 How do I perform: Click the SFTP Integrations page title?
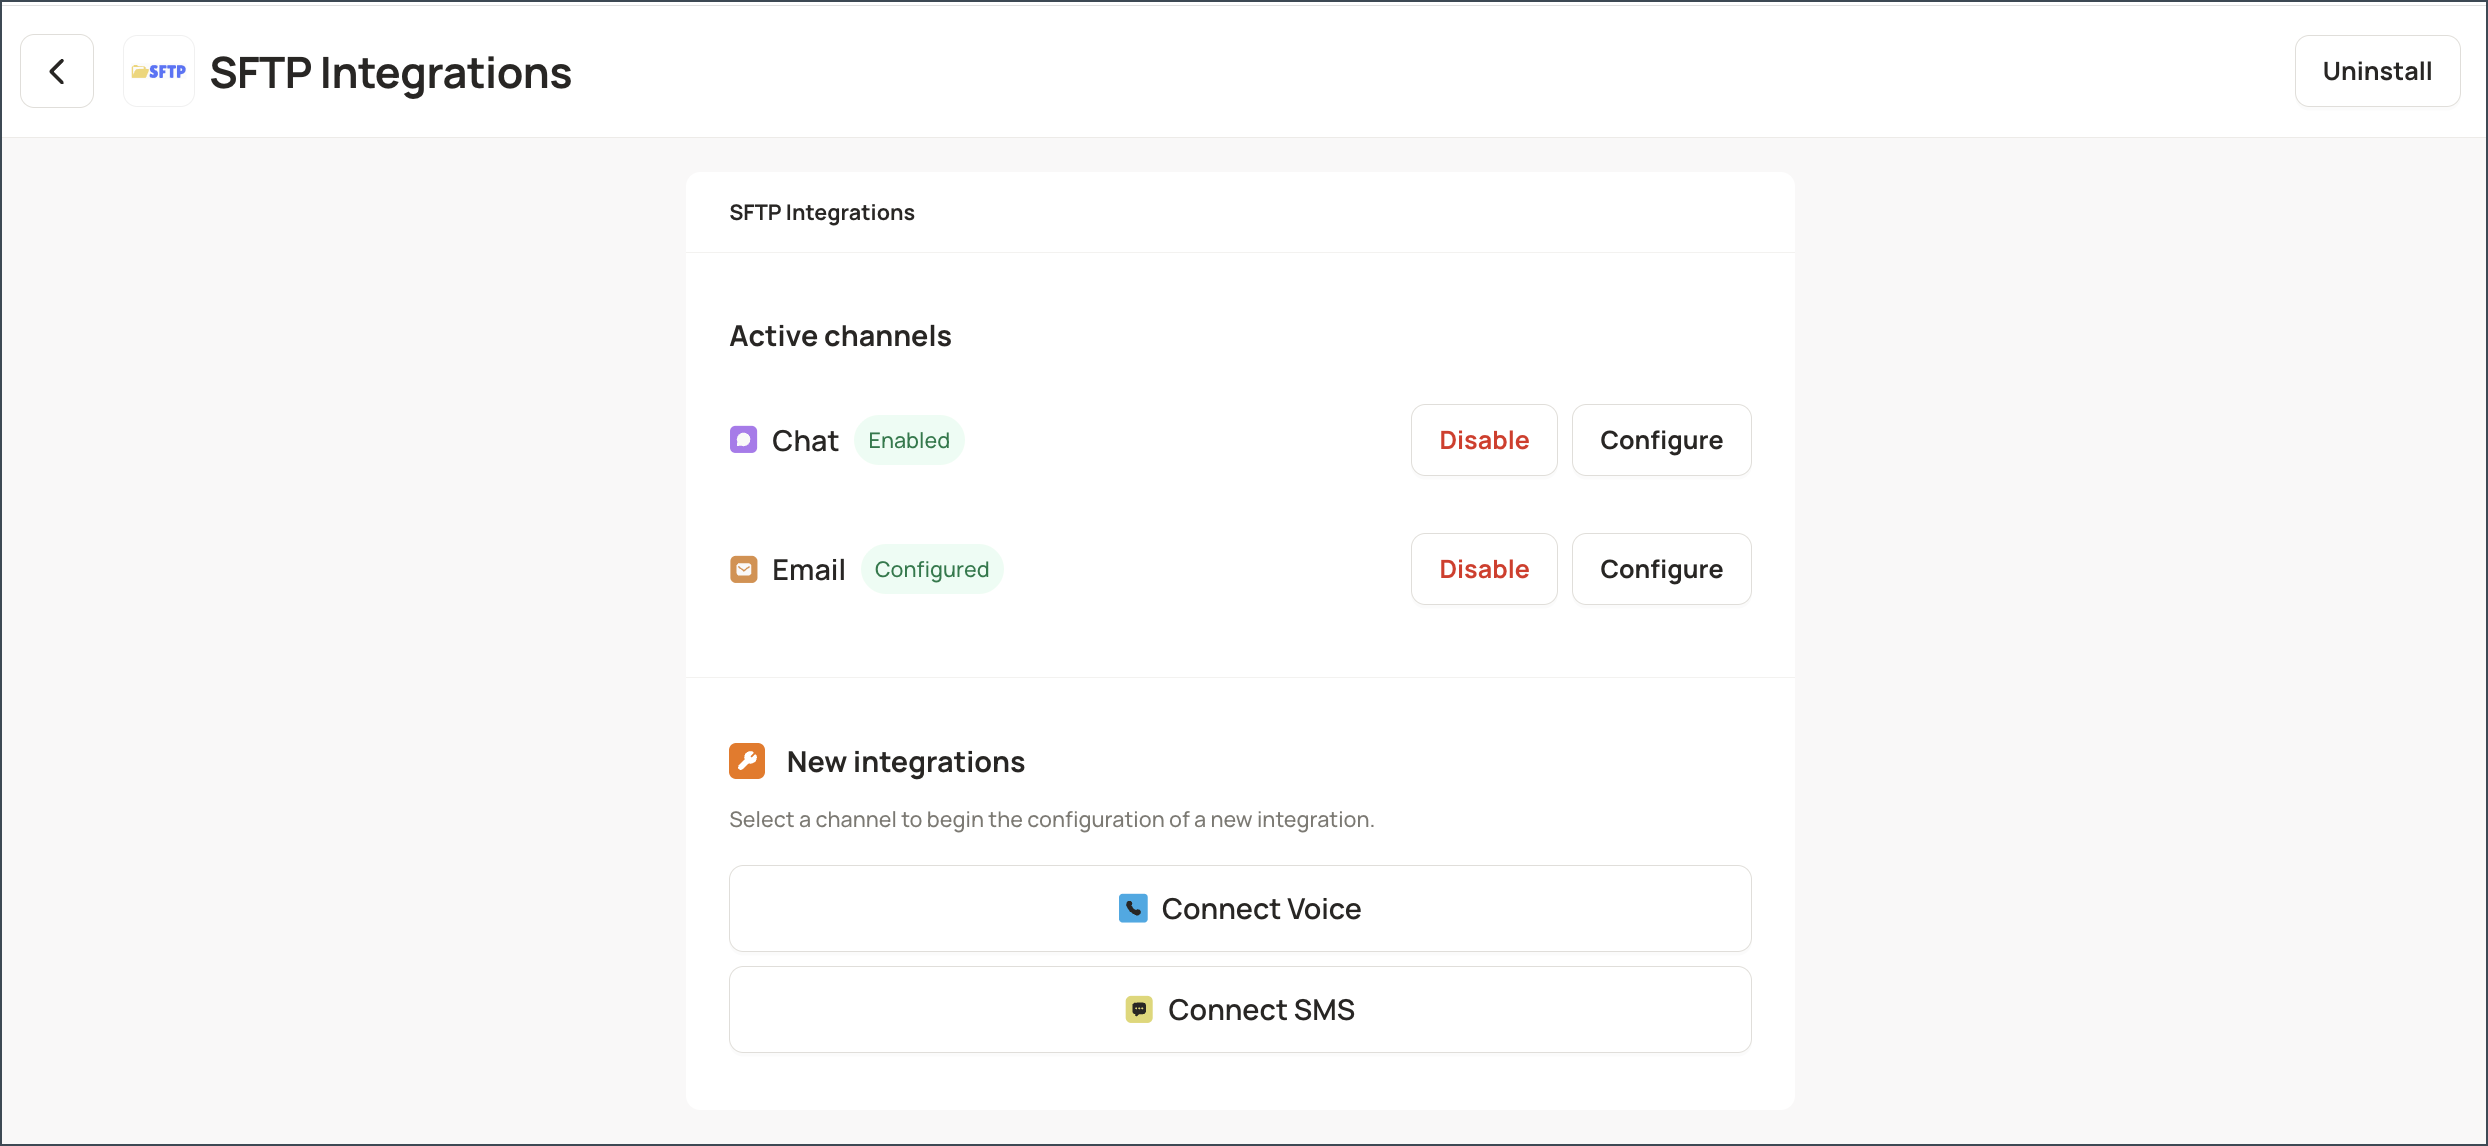click(390, 72)
